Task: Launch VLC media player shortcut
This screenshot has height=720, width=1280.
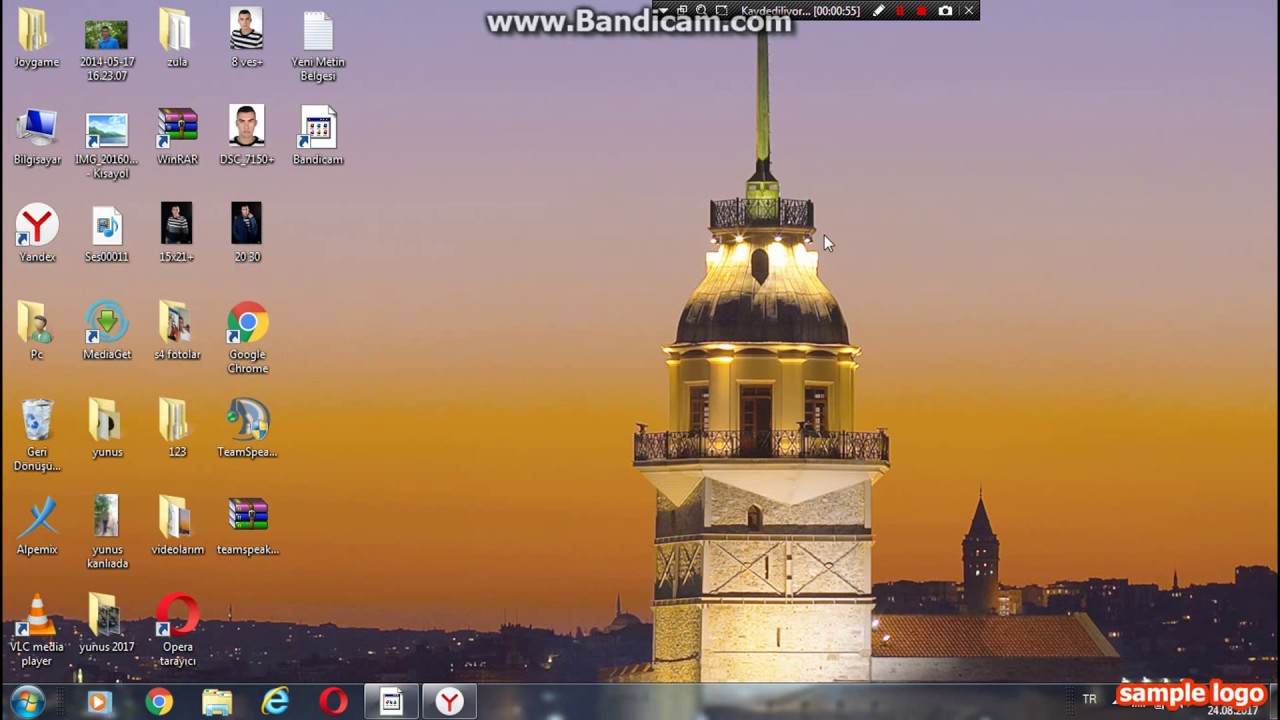Action: coord(37,630)
